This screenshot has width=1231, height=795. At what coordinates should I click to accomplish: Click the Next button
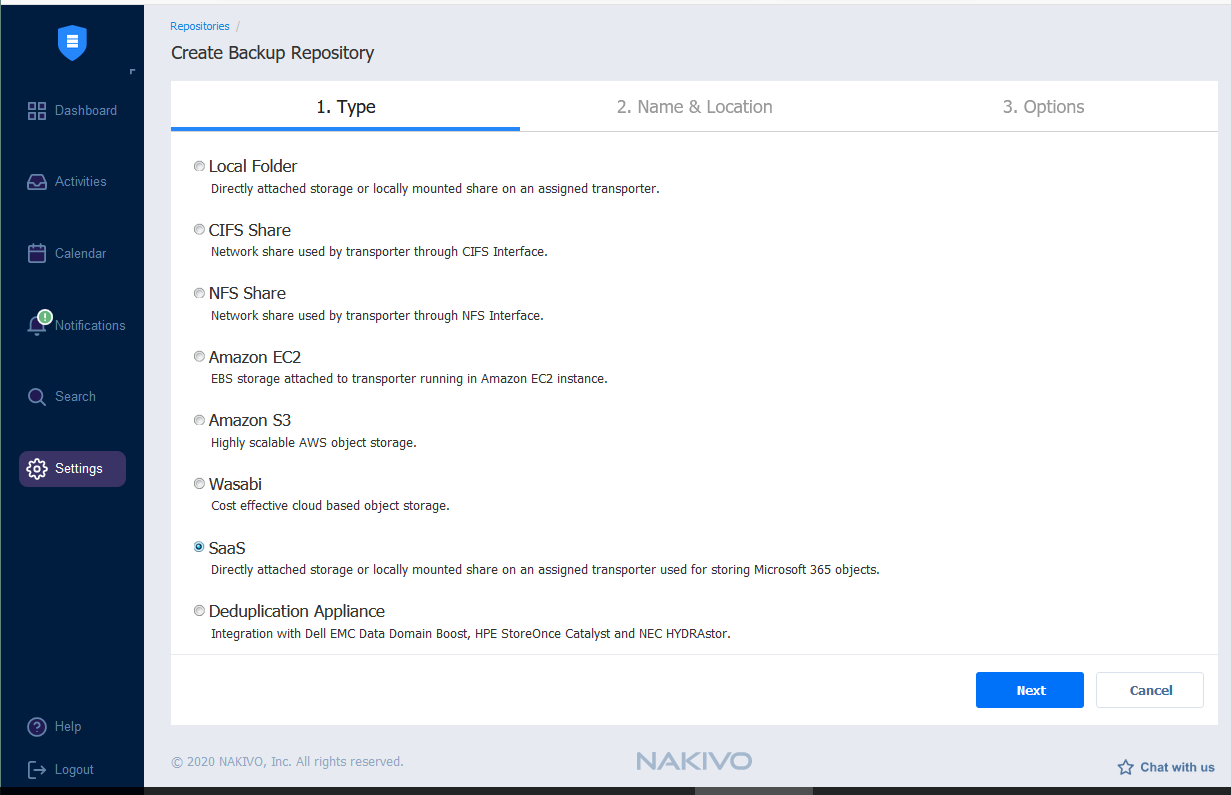[1030, 690]
